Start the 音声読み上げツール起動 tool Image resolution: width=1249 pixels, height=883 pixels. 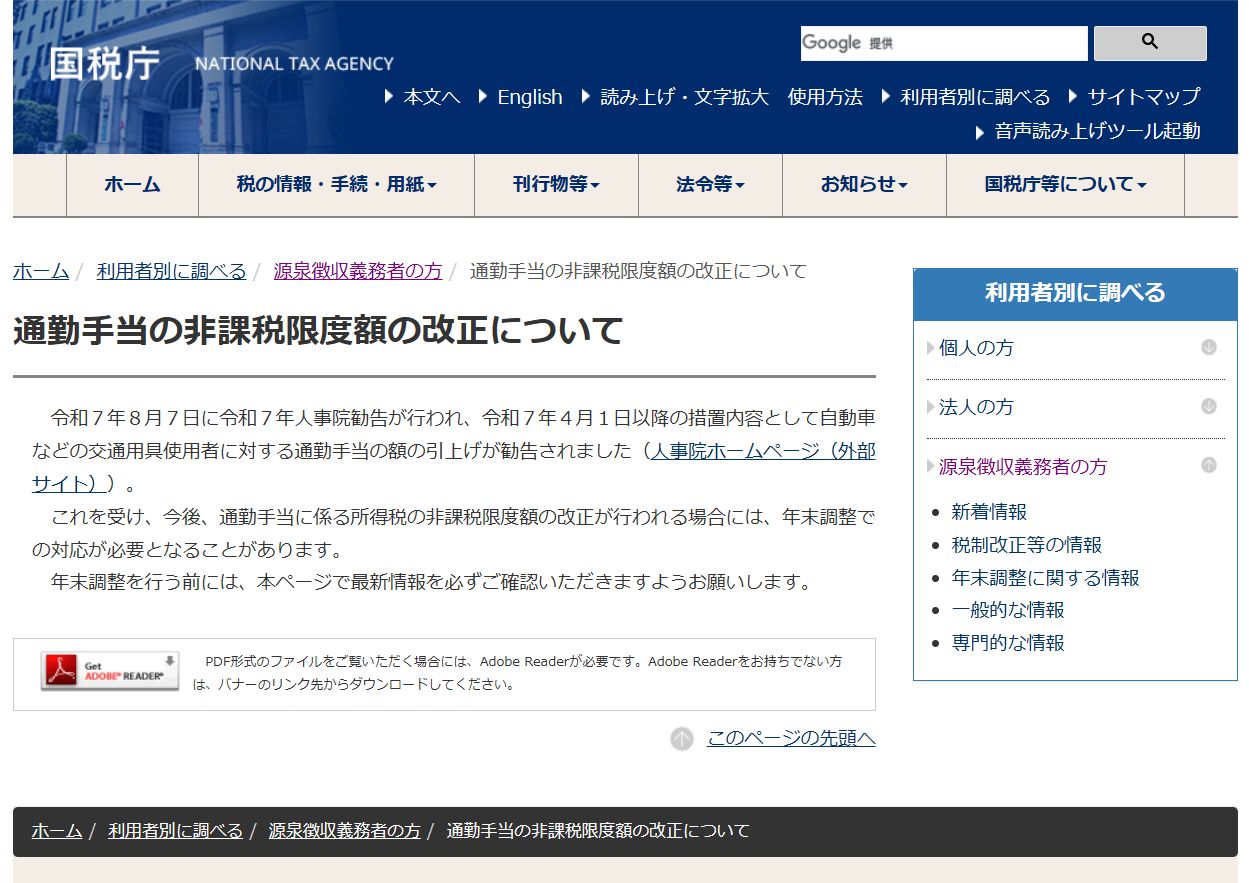coord(1096,131)
